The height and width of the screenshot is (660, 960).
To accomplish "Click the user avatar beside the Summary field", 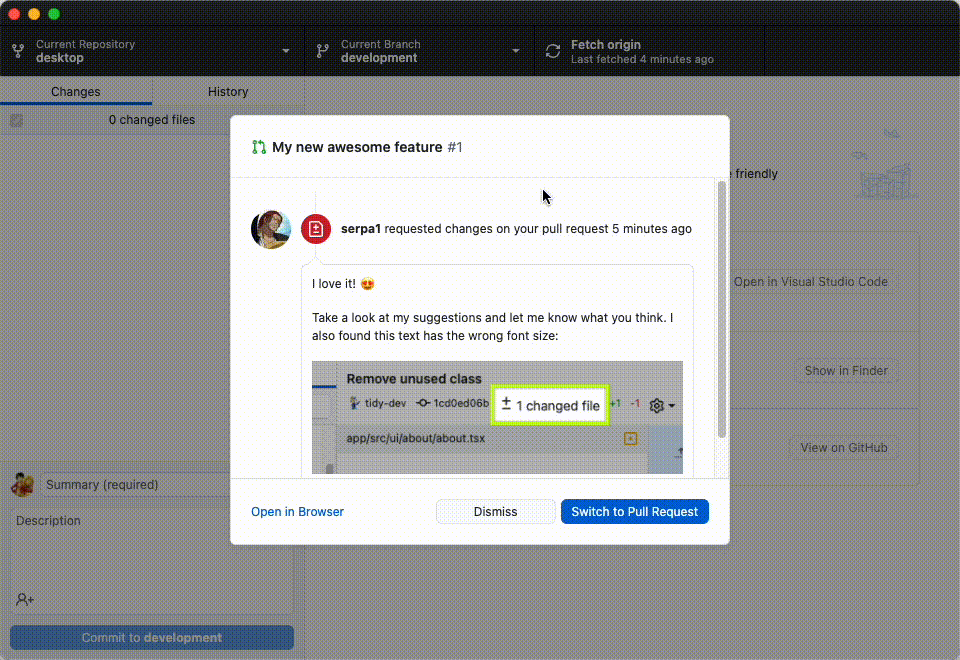I will (23, 484).
